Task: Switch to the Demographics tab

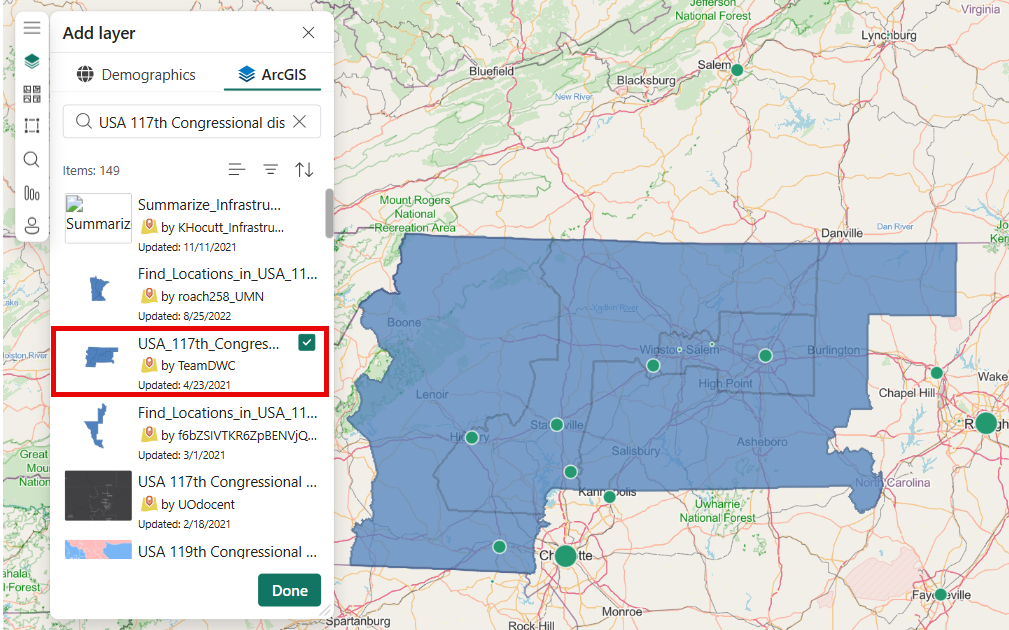Action: point(135,74)
